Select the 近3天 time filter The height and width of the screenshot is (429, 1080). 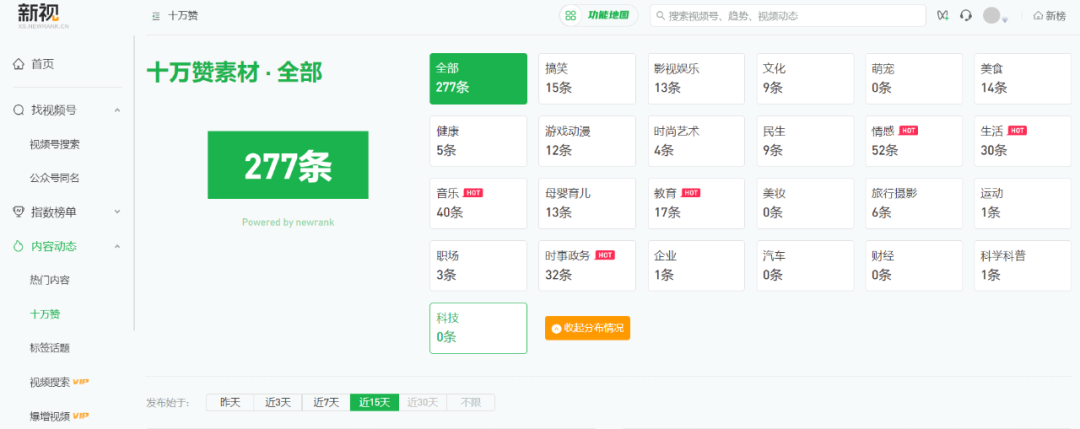pos(278,402)
